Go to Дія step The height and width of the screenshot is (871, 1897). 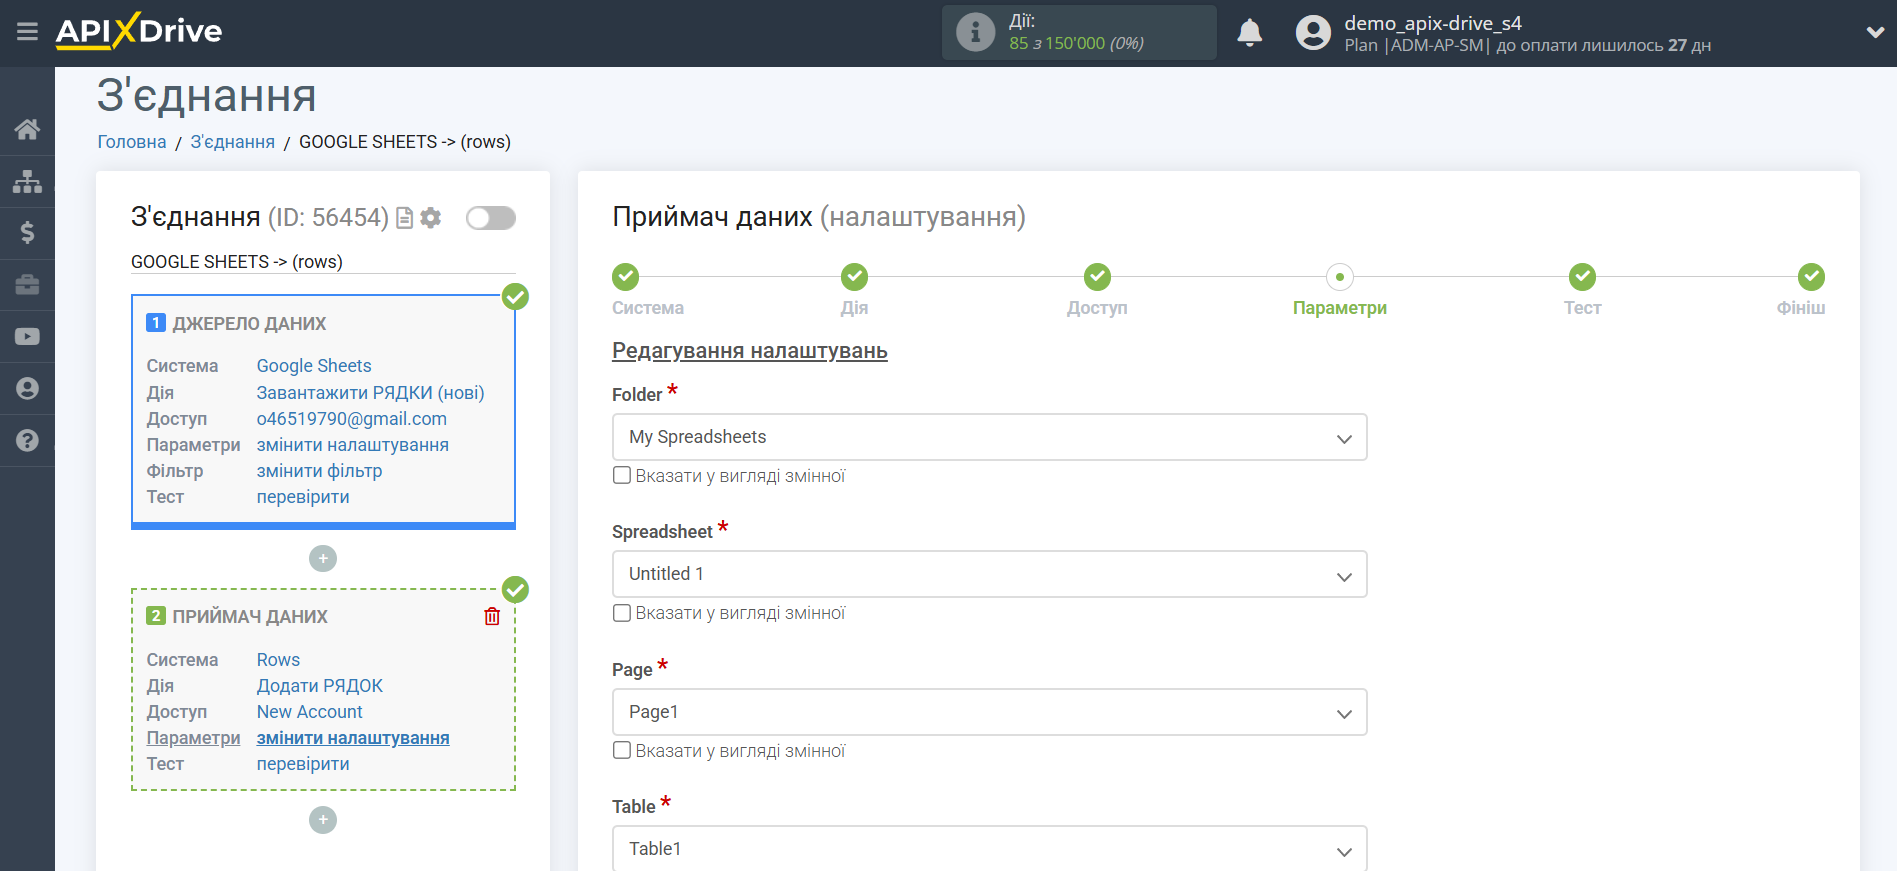[x=854, y=277]
